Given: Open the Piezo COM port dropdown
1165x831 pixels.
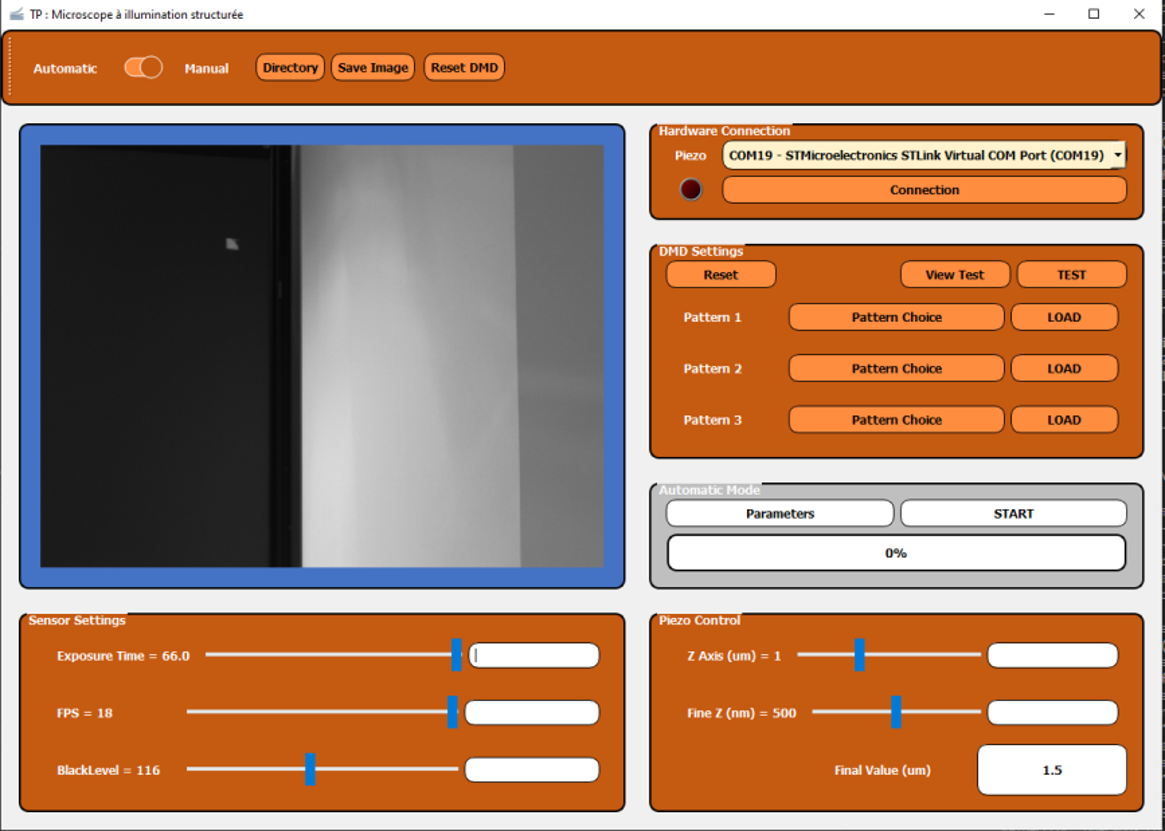Looking at the screenshot, I should click(924, 155).
